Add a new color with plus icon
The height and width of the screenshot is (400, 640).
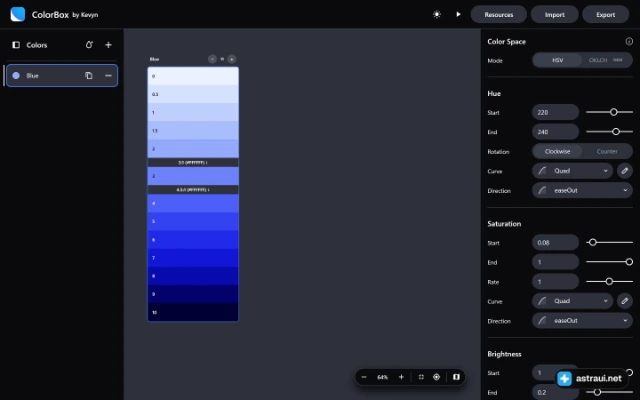point(108,45)
